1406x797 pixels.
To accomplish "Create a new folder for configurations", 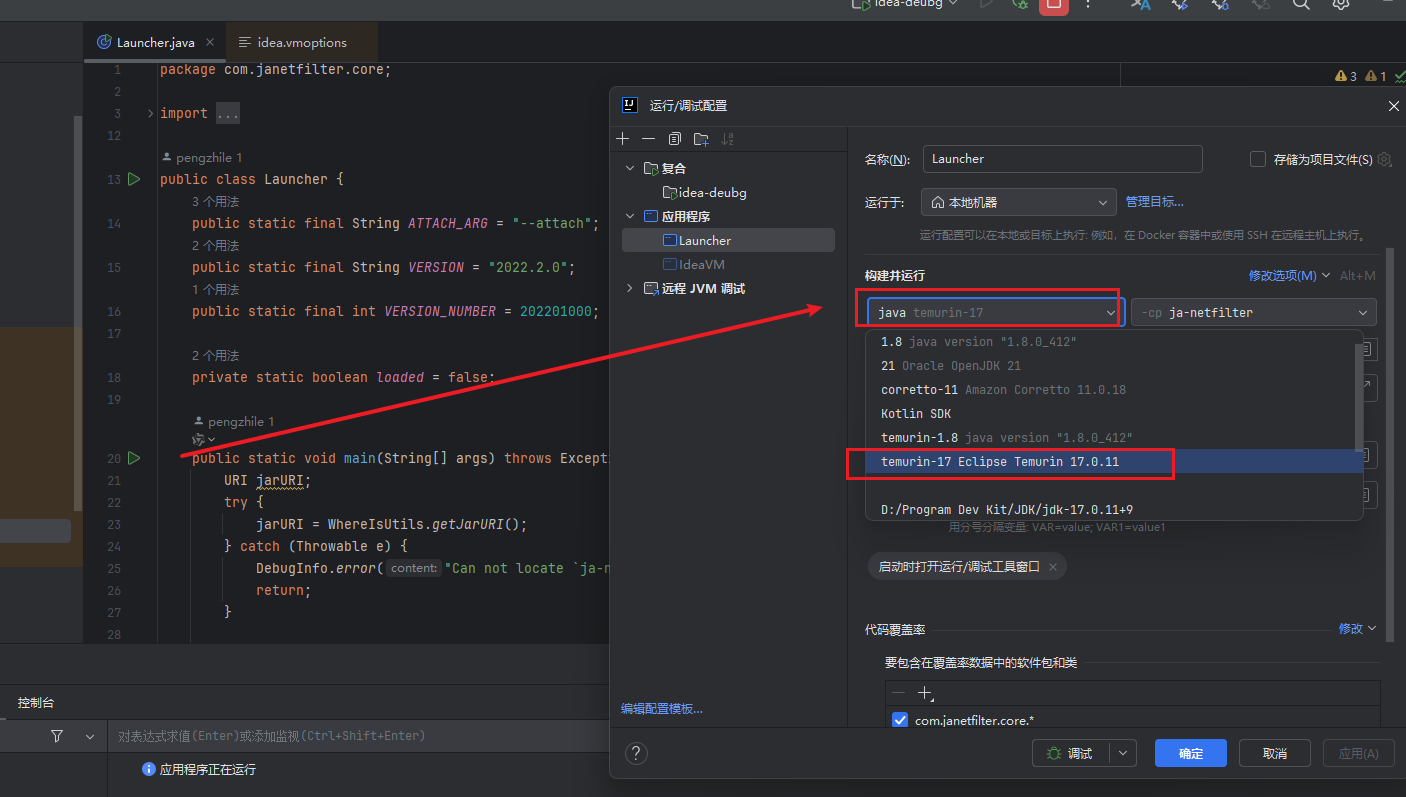I will (x=700, y=138).
